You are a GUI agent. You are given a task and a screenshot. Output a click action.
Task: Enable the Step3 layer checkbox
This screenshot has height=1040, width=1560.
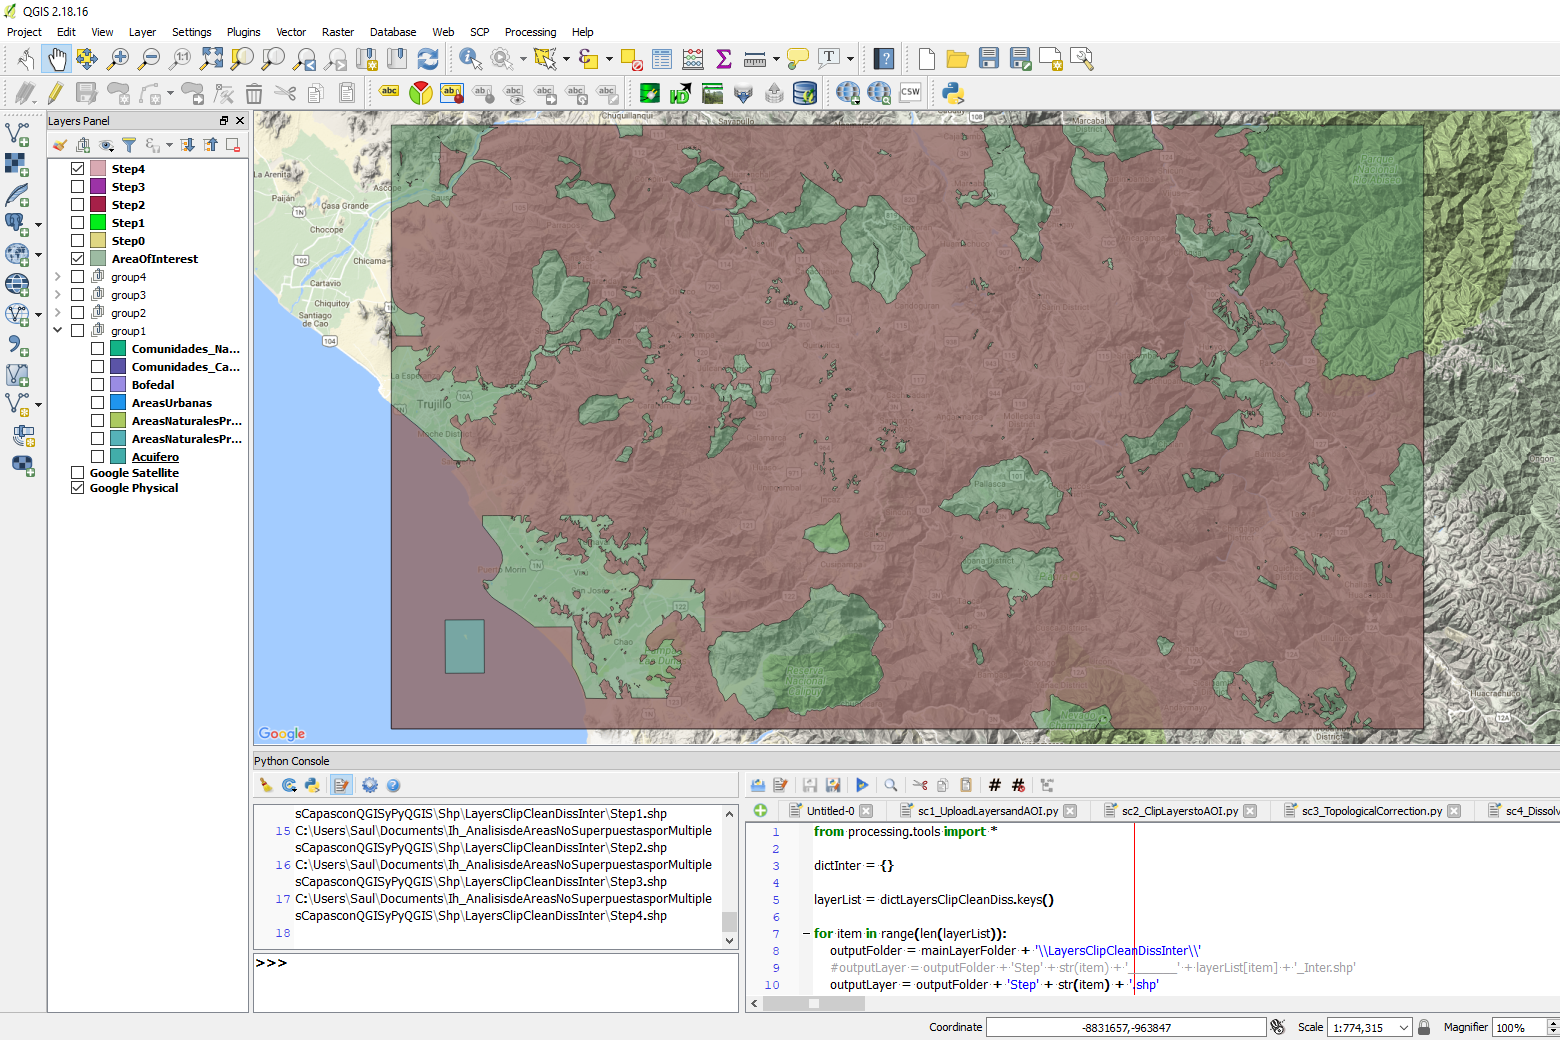[x=78, y=187]
